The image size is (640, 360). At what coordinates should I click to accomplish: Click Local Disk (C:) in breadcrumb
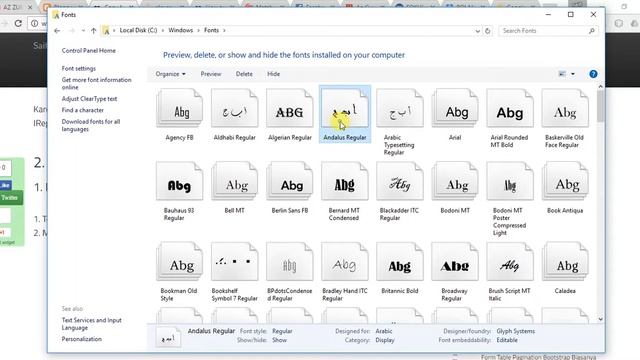pyautogui.click(x=138, y=30)
